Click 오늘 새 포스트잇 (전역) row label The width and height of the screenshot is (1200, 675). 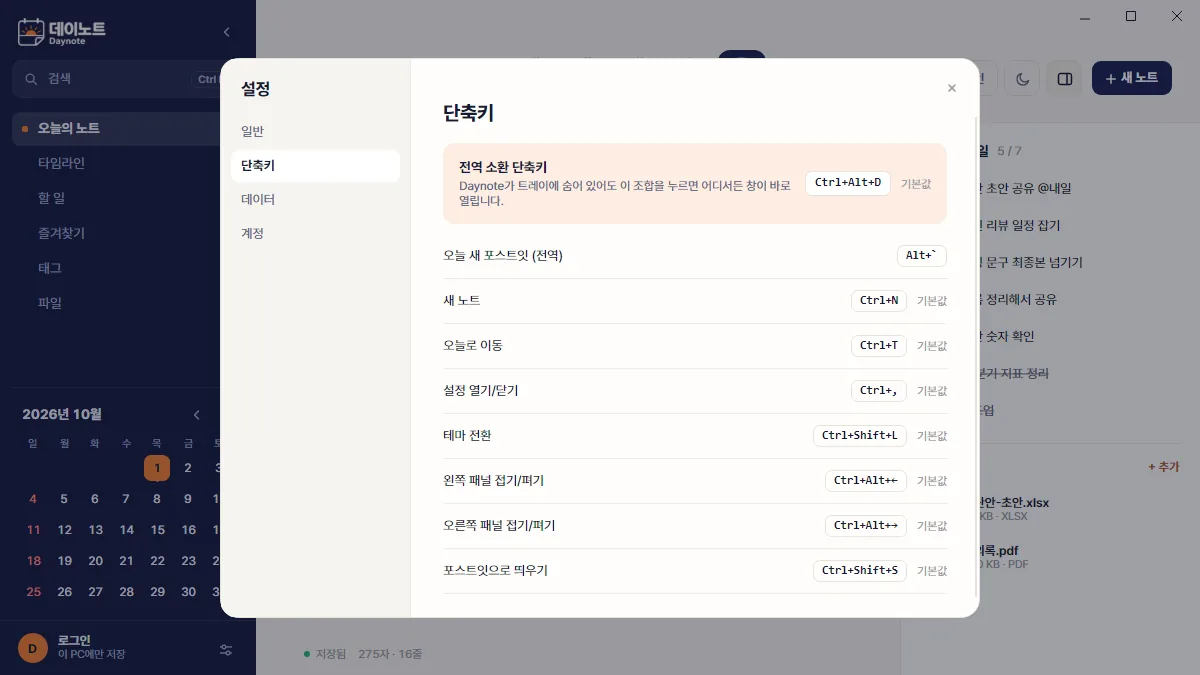coord(503,256)
